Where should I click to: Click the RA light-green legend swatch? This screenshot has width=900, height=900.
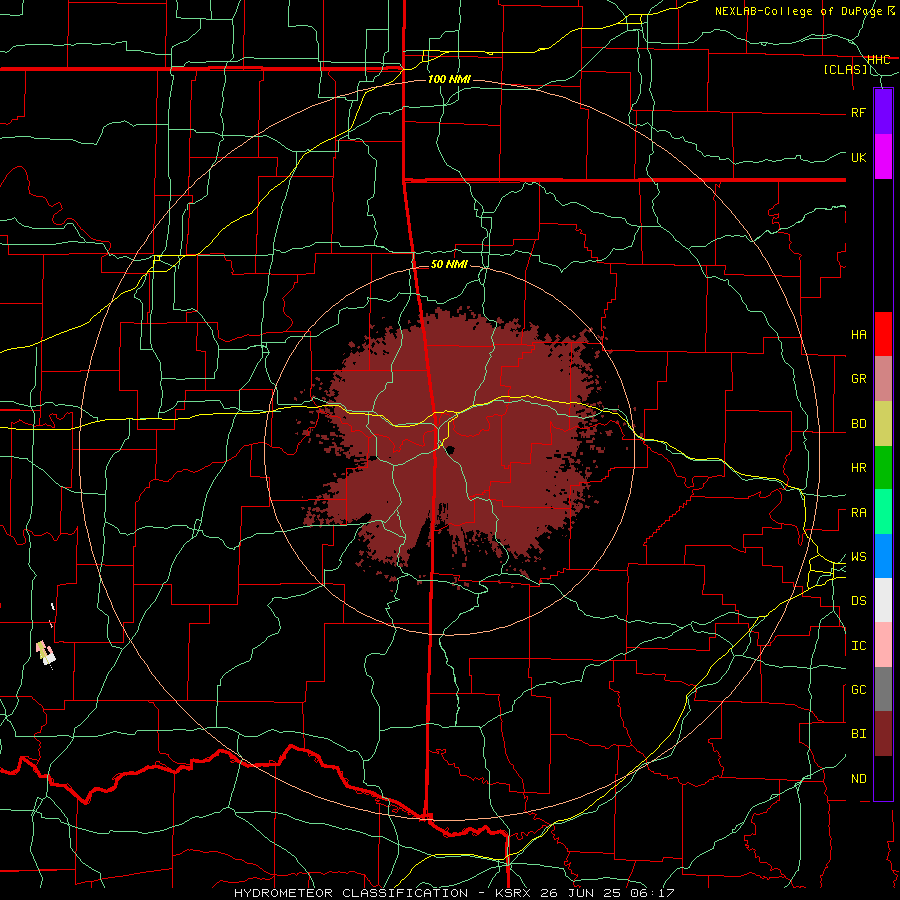pyautogui.click(x=883, y=512)
